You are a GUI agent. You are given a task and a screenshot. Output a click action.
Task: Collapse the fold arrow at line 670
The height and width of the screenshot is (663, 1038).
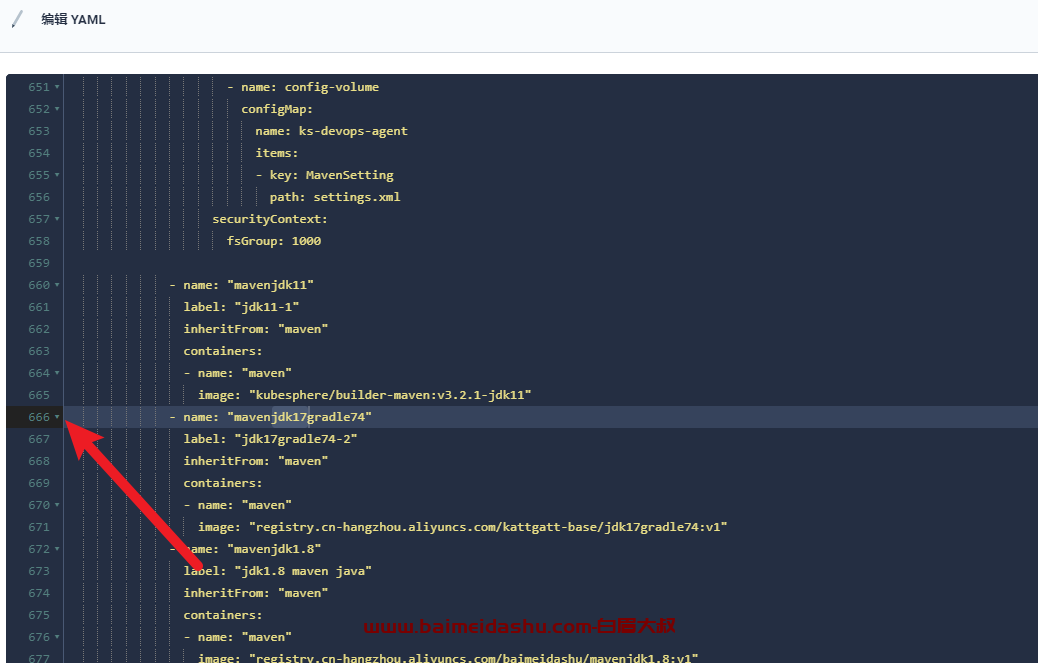57,505
